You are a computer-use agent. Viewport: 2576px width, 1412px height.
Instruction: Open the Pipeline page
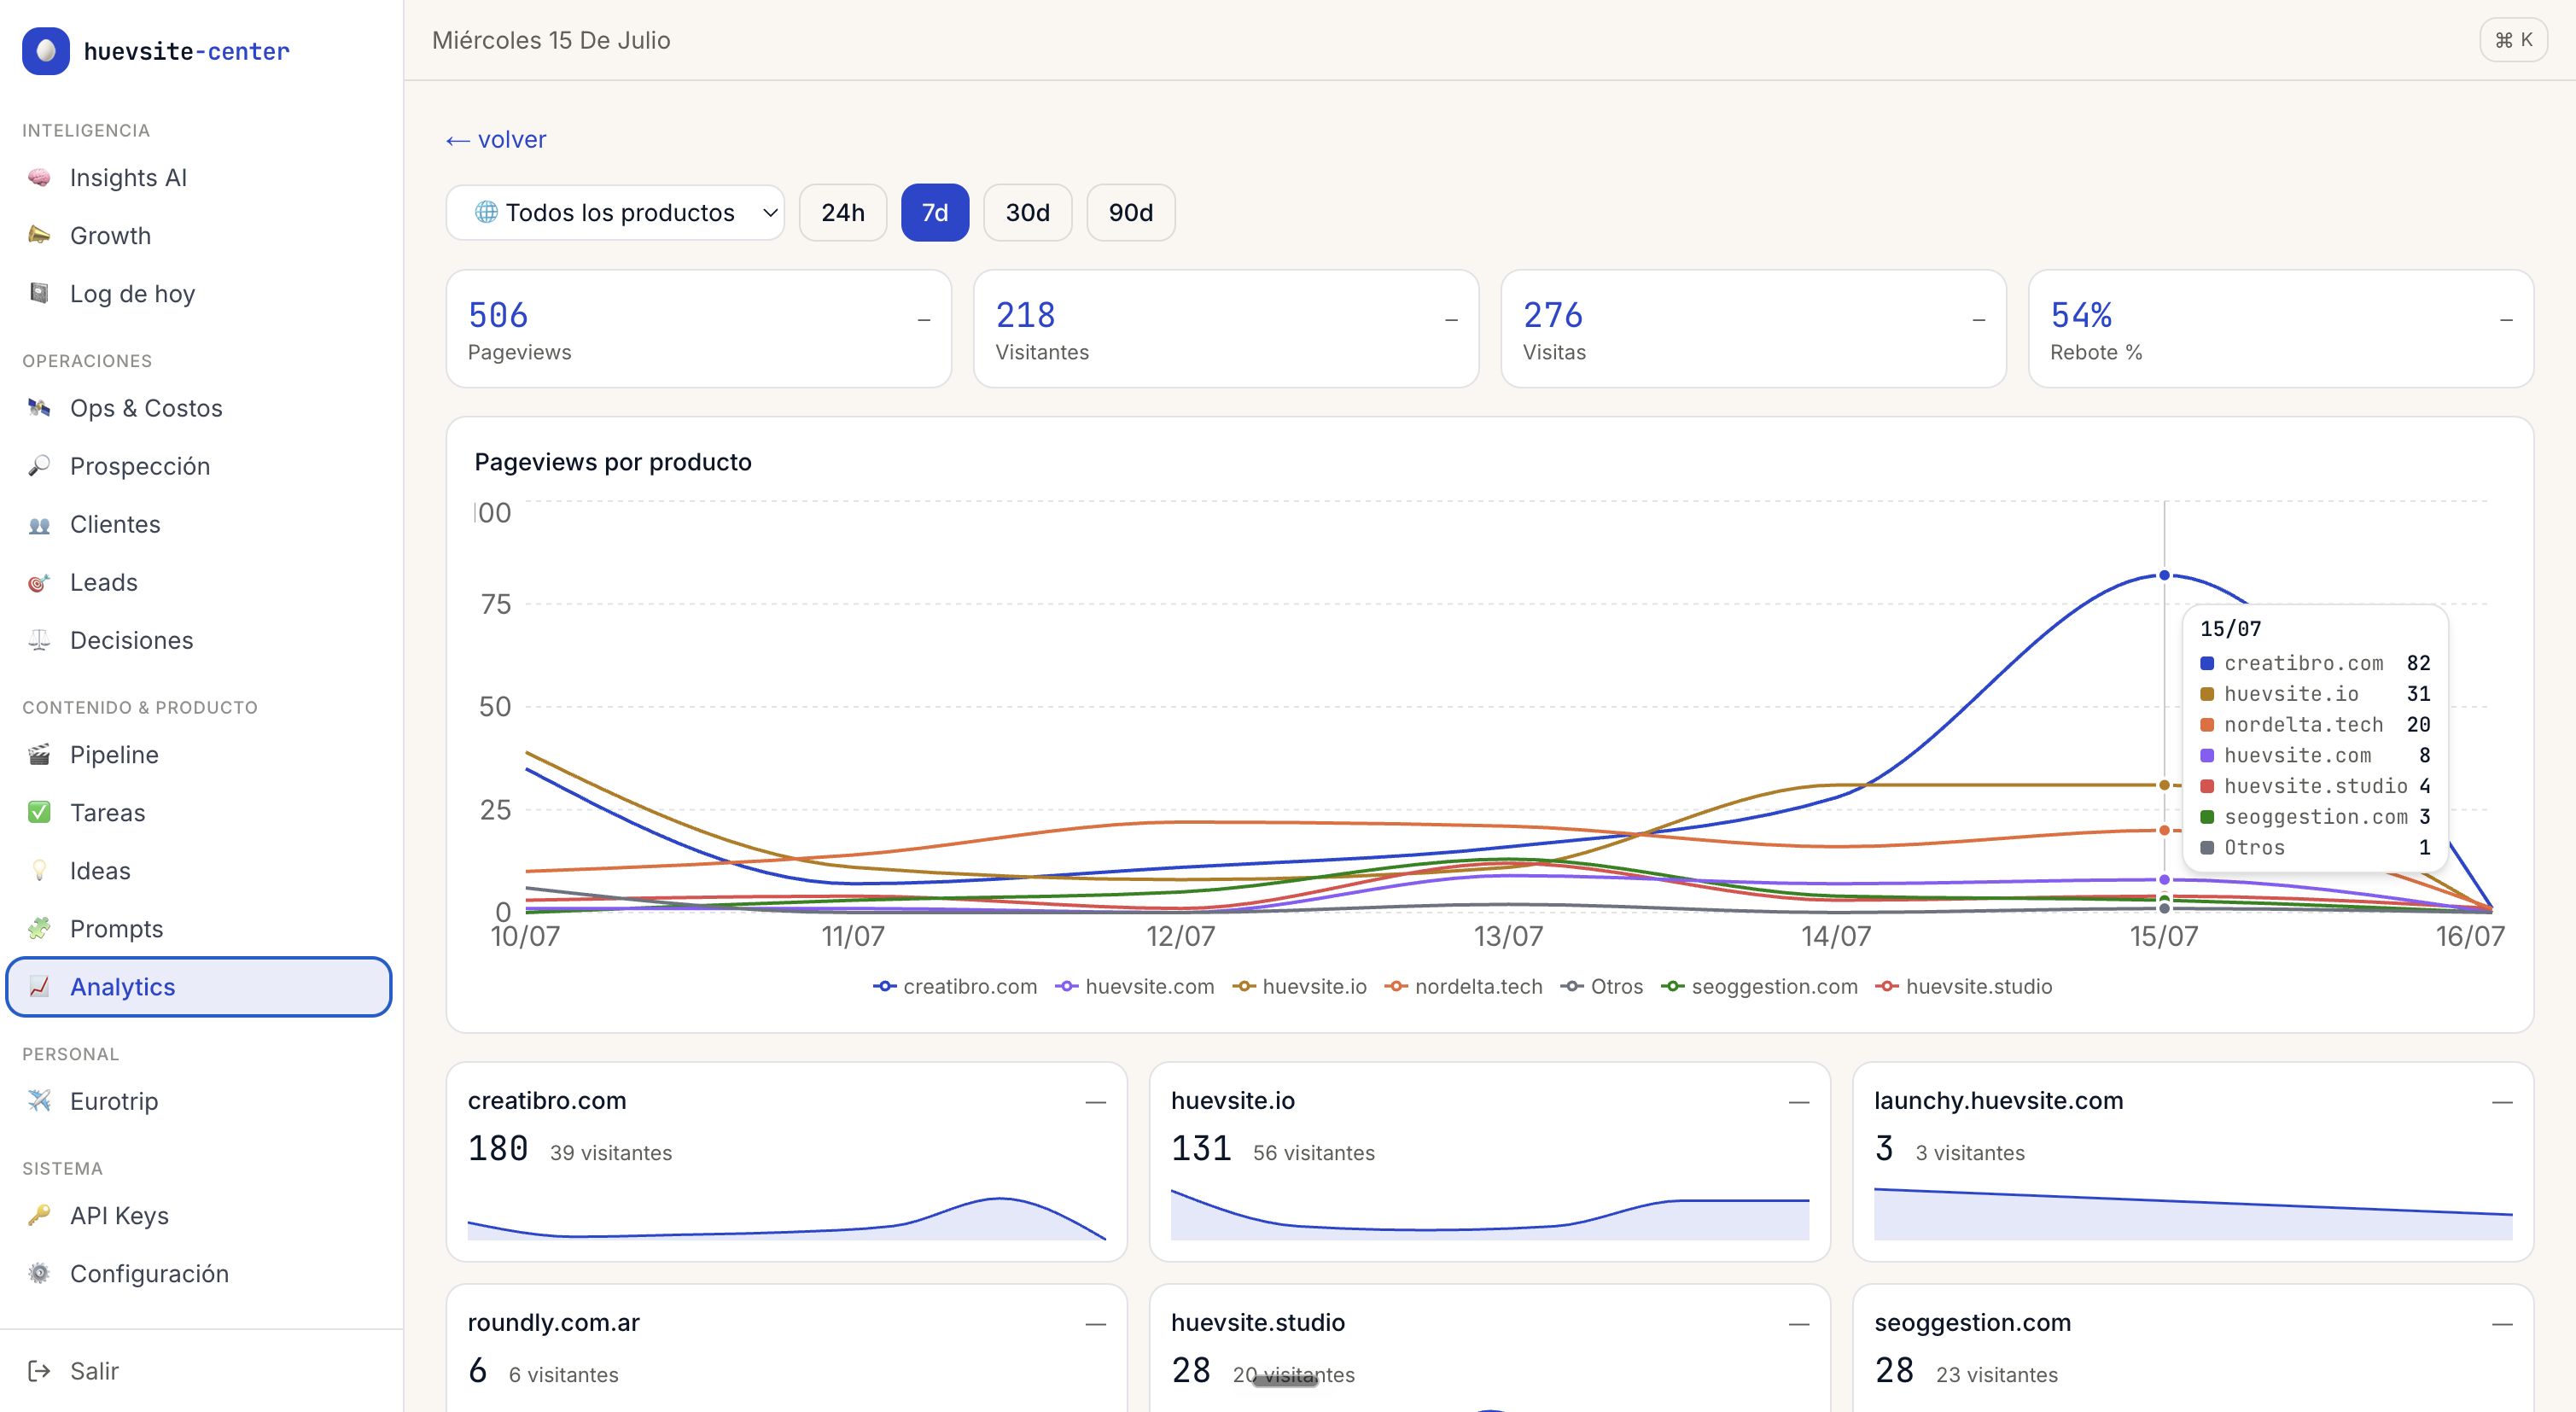point(199,755)
